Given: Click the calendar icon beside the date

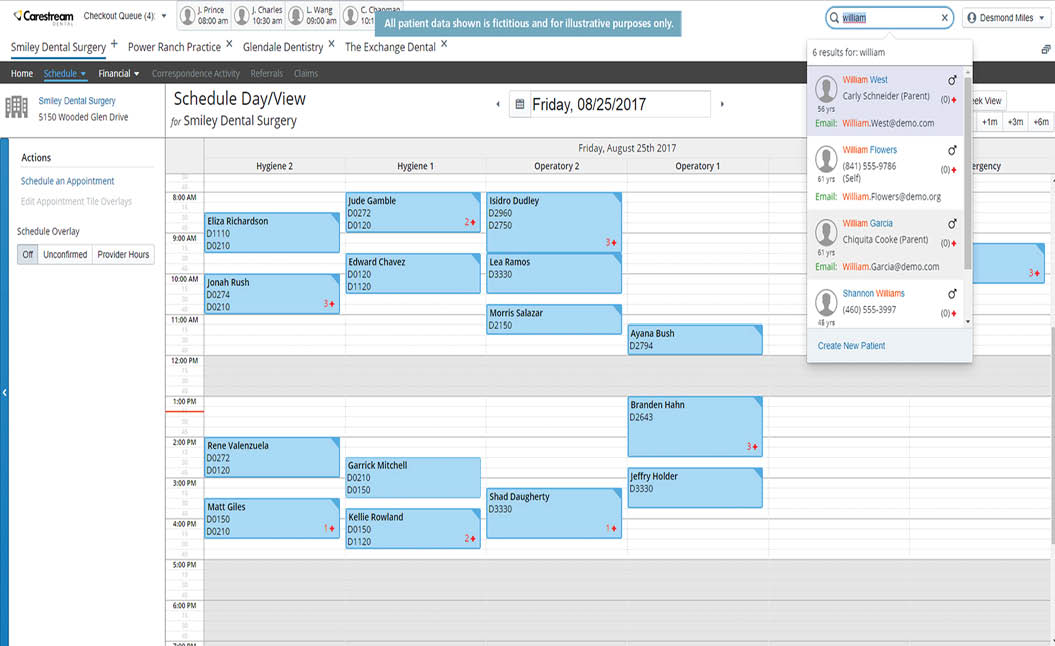Looking at the screenshot, I should pos(519,104).
